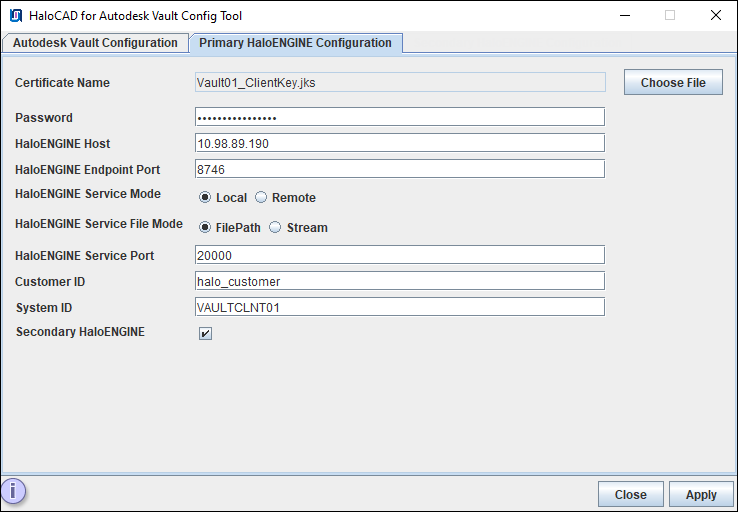Edit the Customer ID text box
Screen dimensions: 738x512
(400, 281)
